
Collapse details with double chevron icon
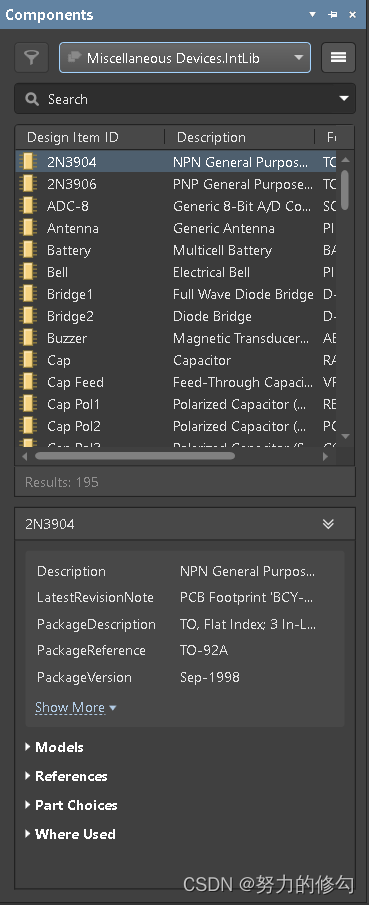coord(328,524)
